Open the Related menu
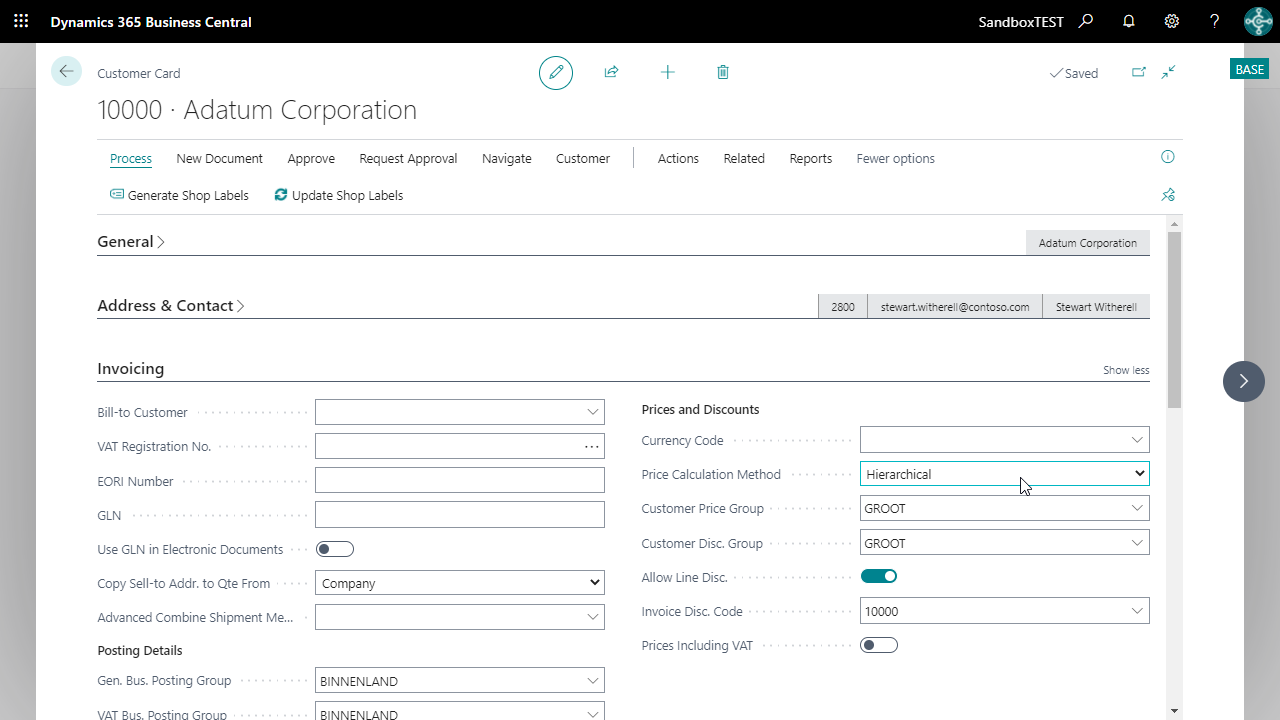Image resolution: width=1280 pixels, height=720 pixels. click(744, 158)
